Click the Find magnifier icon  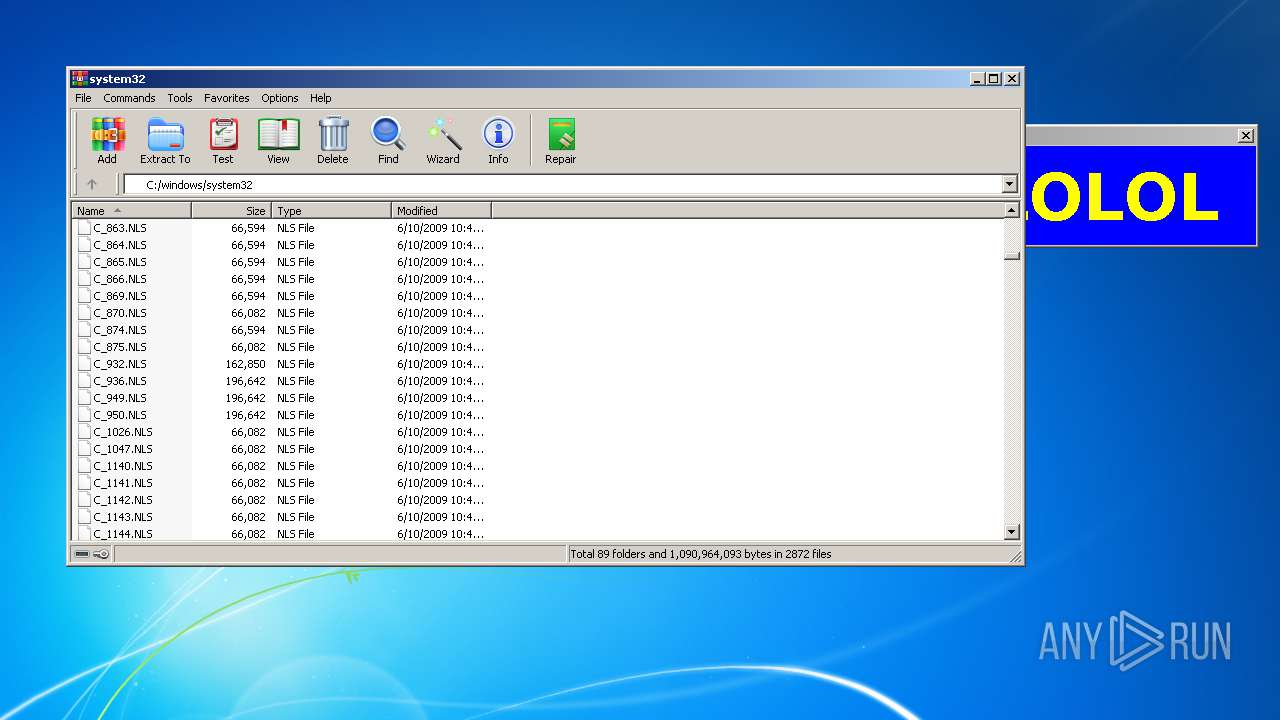388,134
